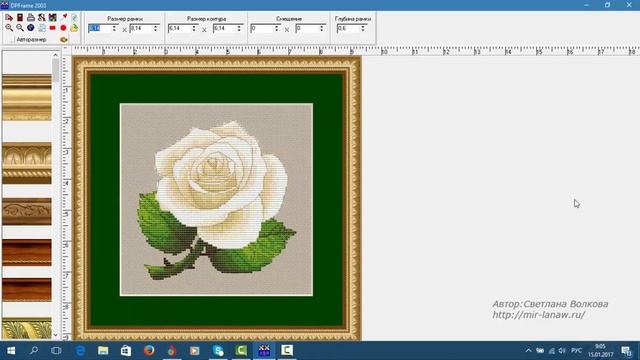Click the volume speaker tray icon

click(562, 351)
